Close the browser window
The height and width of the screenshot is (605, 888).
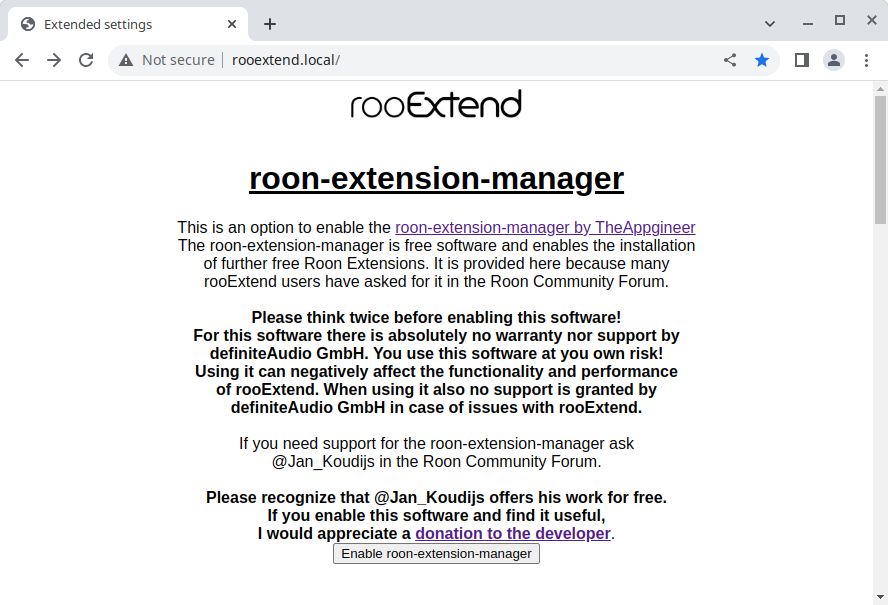[x=872, y=20]
